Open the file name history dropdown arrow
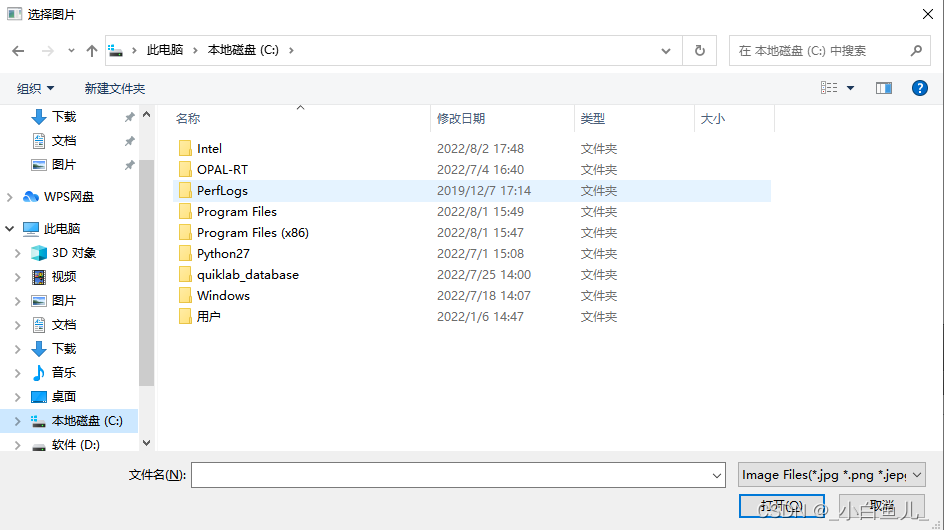Screen dimensions: 944x530 click(716, 475)
